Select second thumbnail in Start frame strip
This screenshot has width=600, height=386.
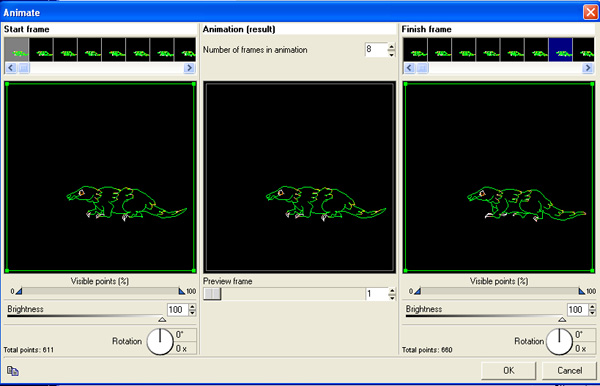click(x=41, y=50)
